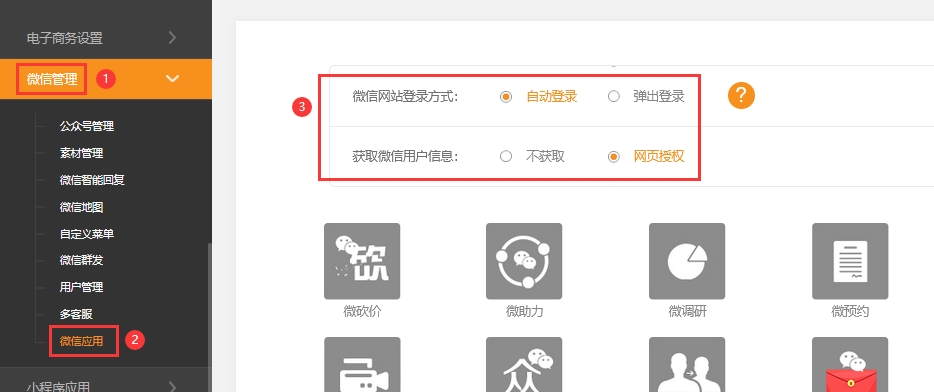Select 弹出登录 radio button
934x392 pixels.
(x=614, y=97)
